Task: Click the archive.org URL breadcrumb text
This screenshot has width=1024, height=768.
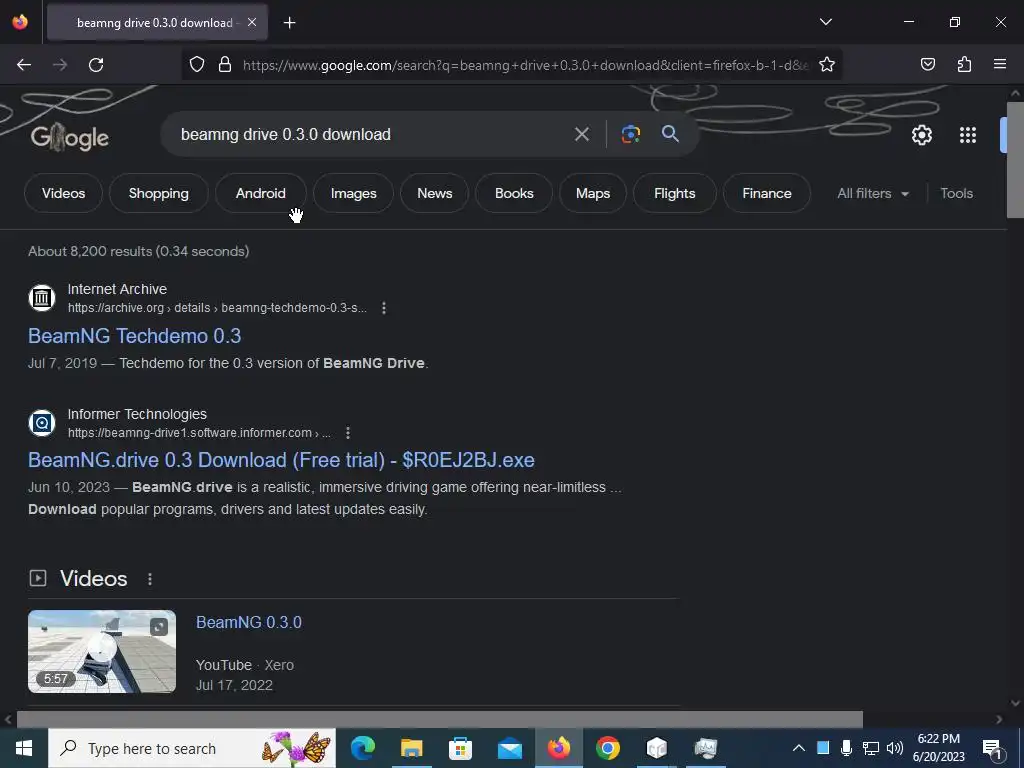Action: [x=217, y=308]
